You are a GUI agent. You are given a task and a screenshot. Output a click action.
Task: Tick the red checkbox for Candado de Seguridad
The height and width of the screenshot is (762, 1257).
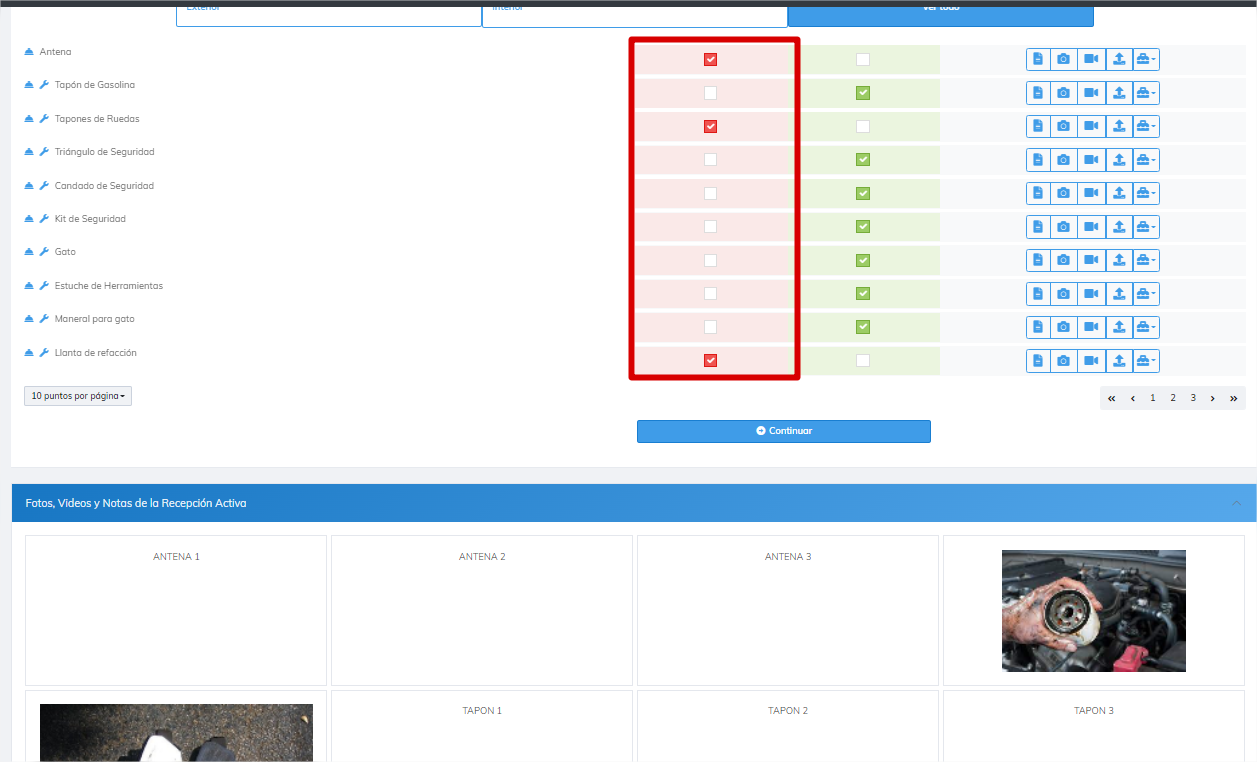click(x=710, y=193)
